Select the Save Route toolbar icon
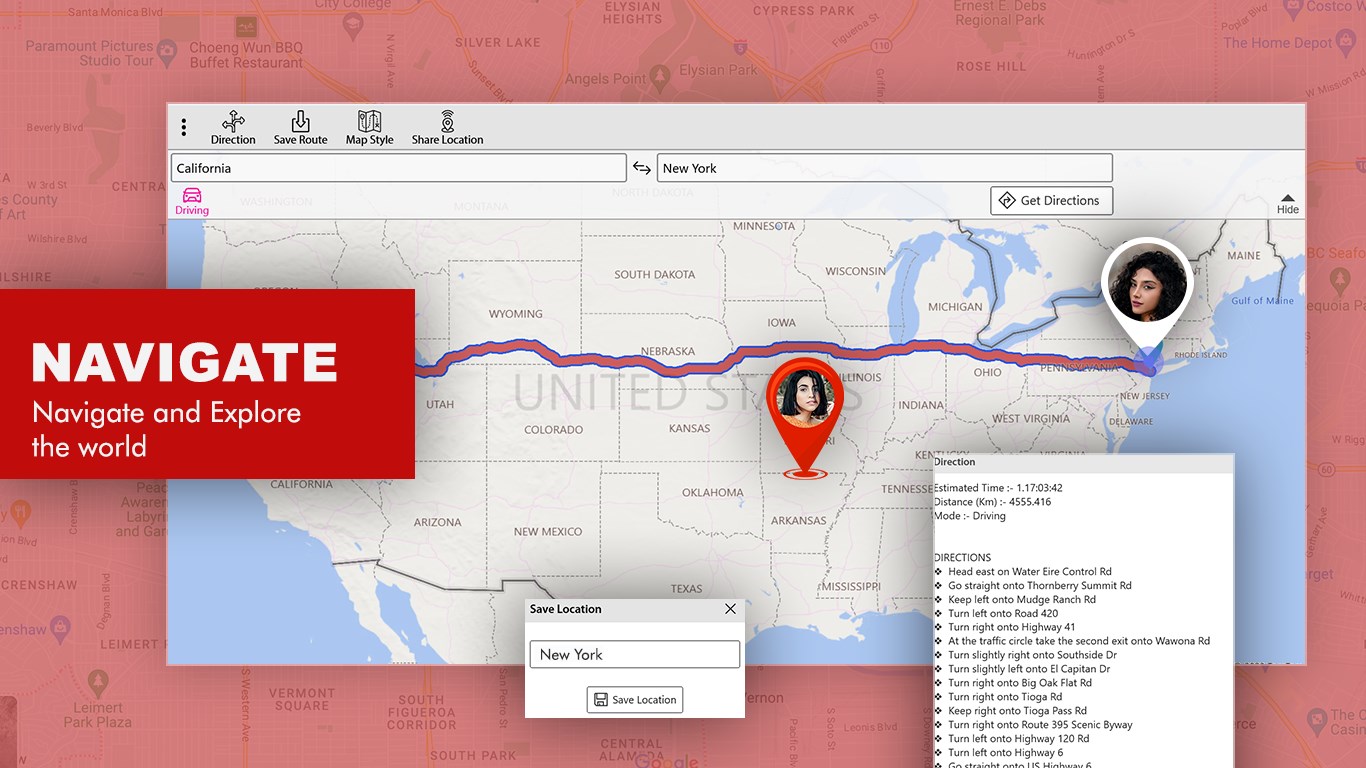 (x=300, y=128)
